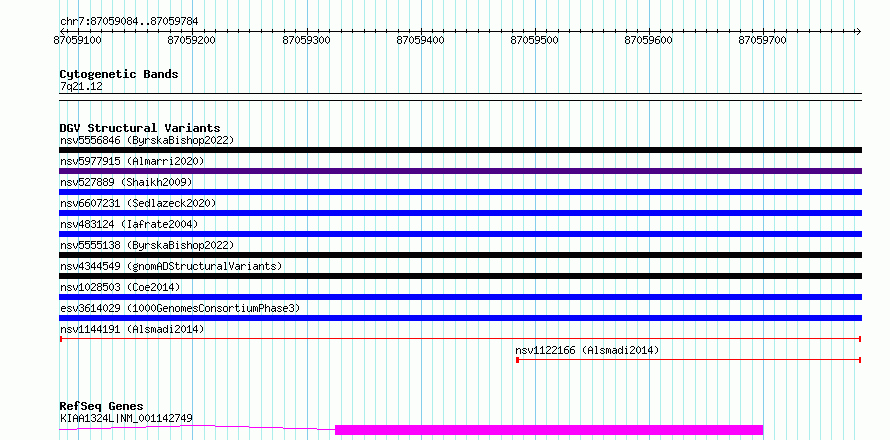Click the blue bar under the nsv483124 label

(460, 234)
